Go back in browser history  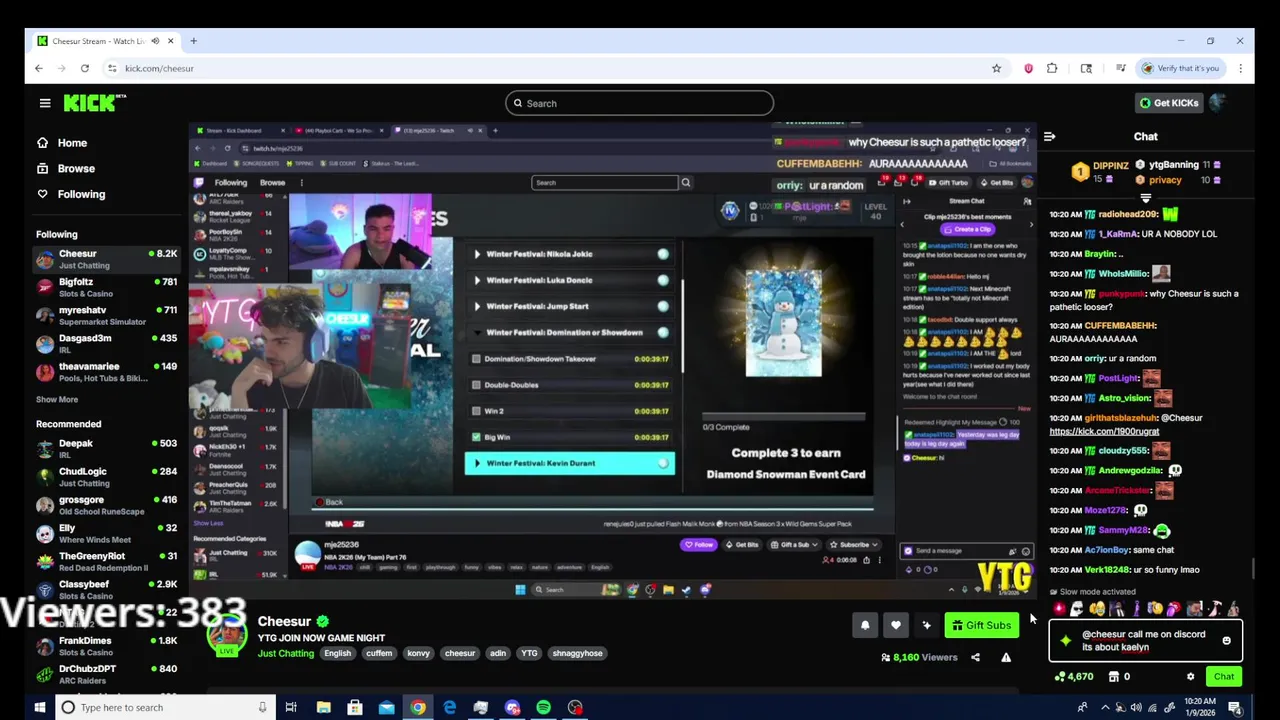point(39,68)
